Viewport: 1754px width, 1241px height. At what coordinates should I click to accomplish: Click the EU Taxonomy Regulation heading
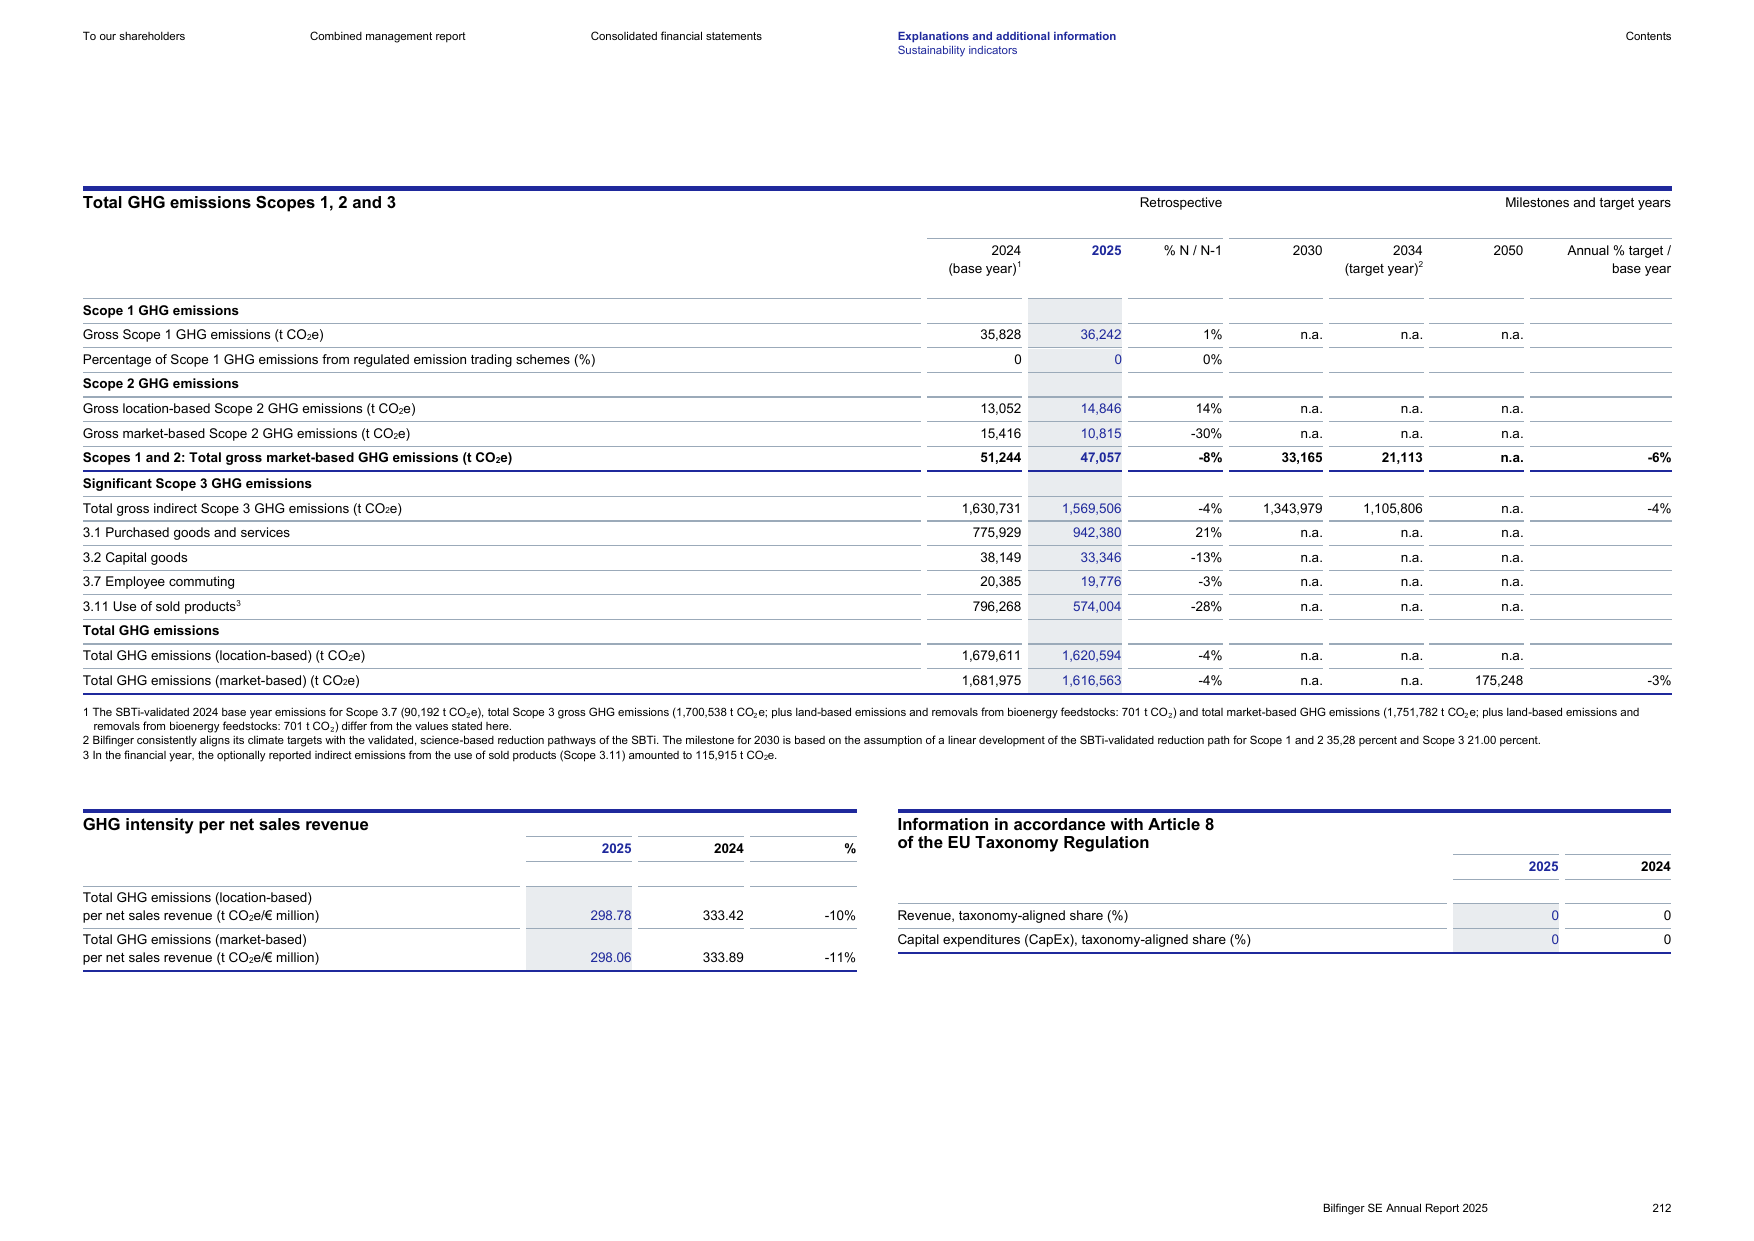[x=1055, y=834]
